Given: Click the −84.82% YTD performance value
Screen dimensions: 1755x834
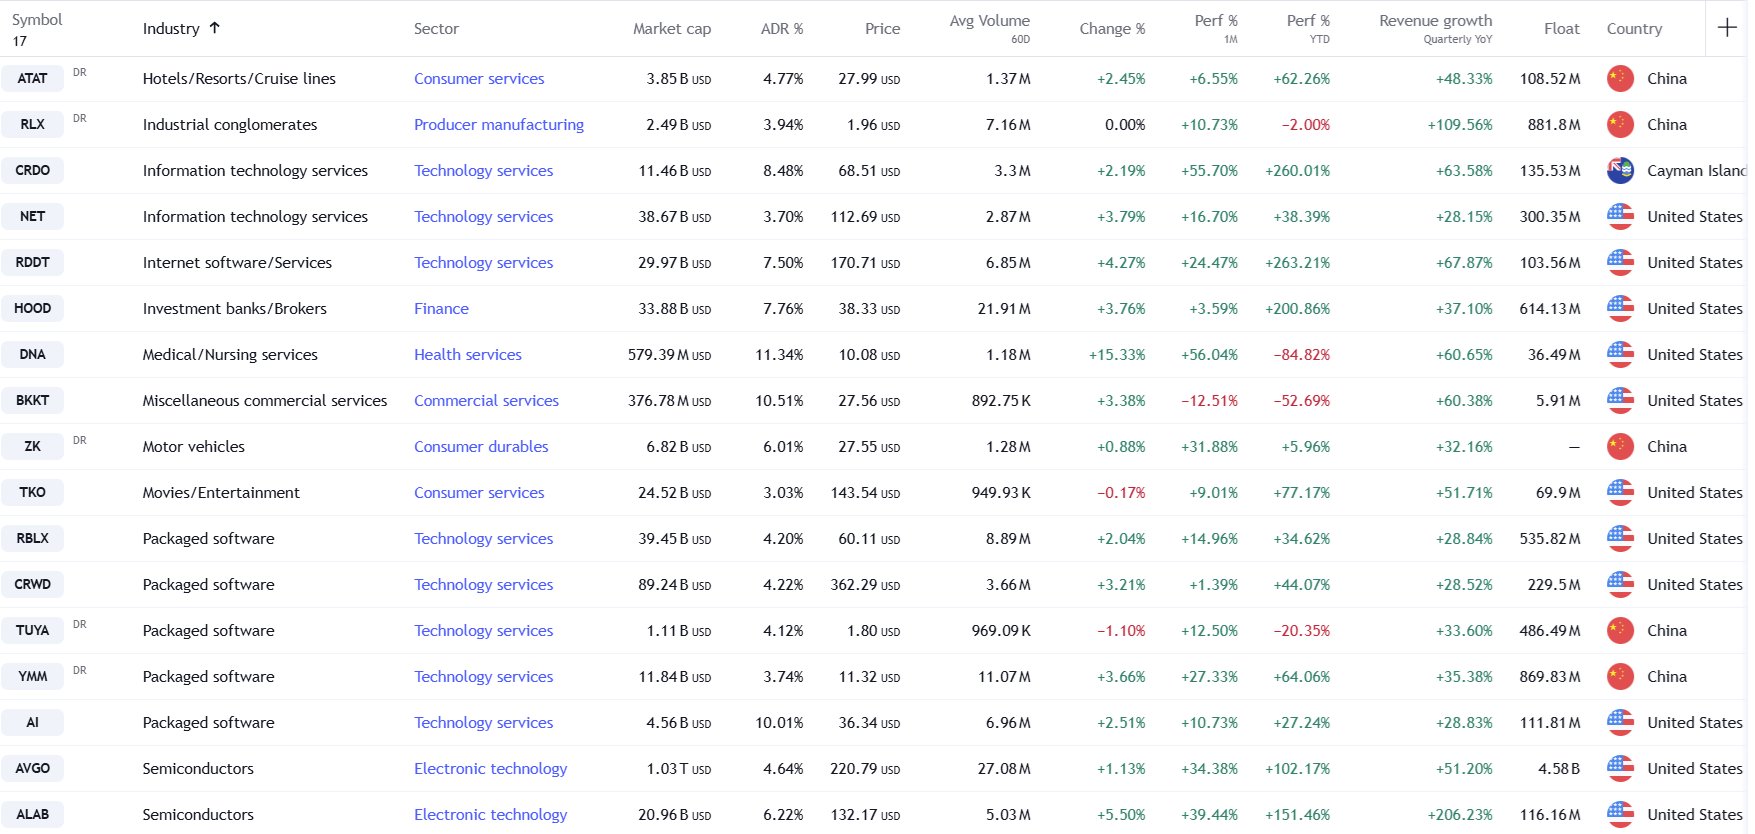Looking at the screenshot, I should click(1301, 355).
